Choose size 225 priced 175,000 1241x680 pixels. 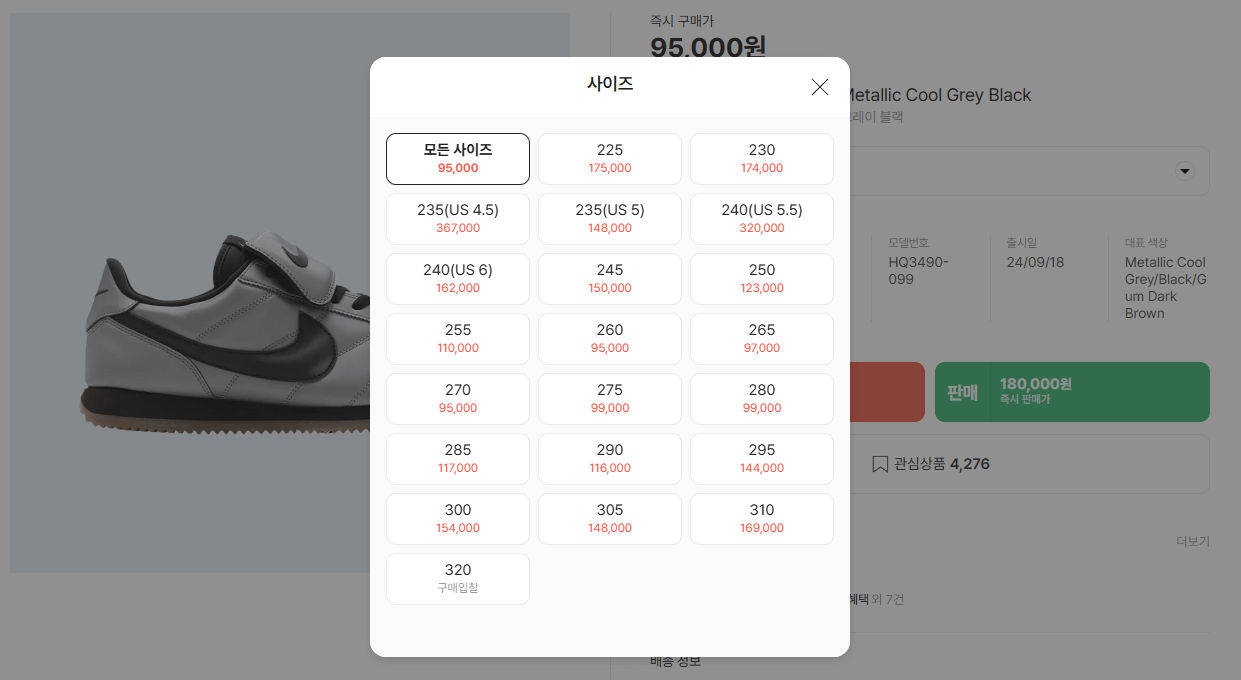click(x=610, y=159)
